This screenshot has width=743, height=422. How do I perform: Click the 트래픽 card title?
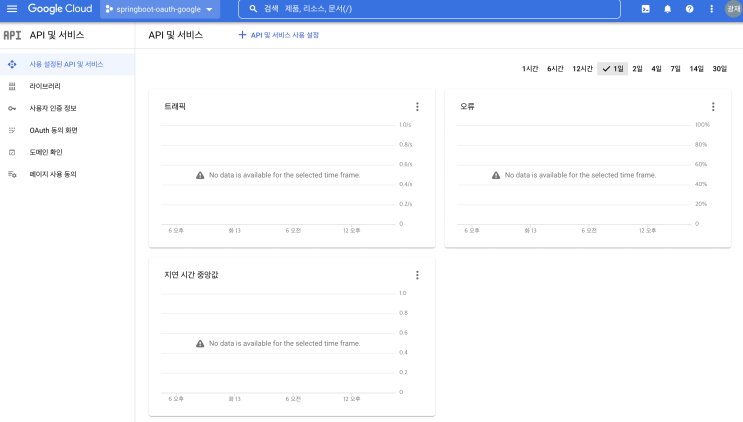coord(175,107)
